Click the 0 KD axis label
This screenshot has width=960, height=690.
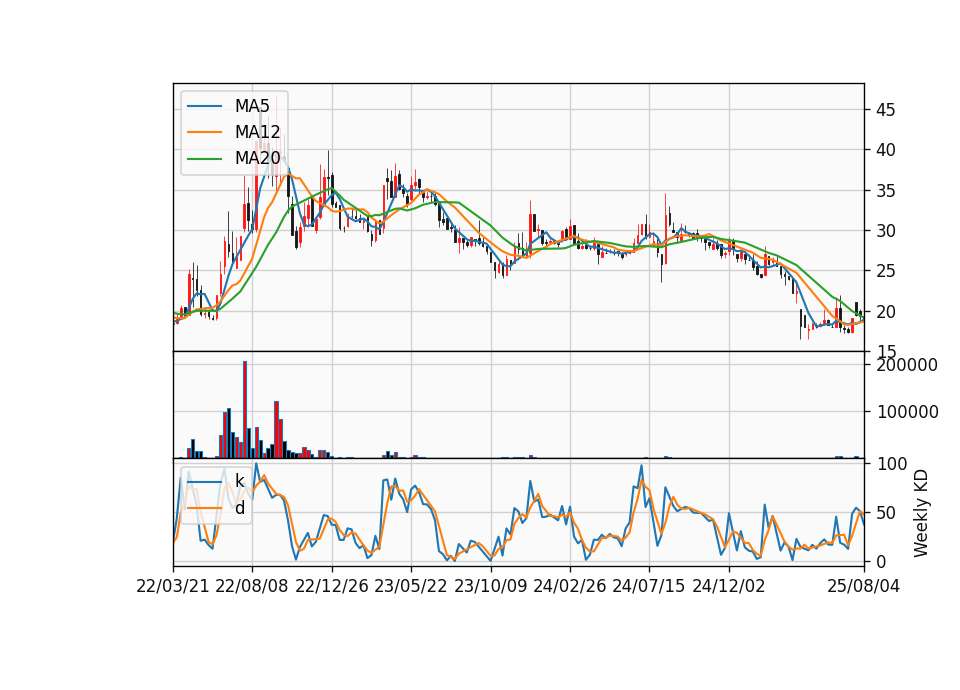882,561
